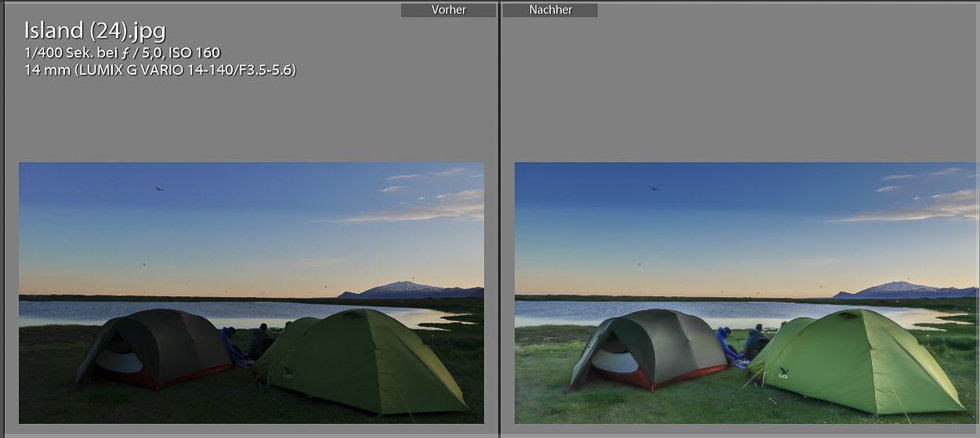Image resolution: width=980 pixels, height=438 pixels.
Task: Click the Nachher label
Action: pos(550,10)
